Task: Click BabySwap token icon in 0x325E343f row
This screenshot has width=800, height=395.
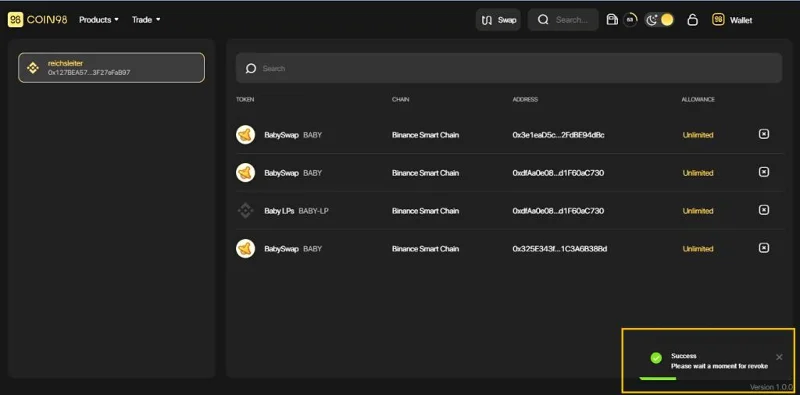Action: coord(245,249)
